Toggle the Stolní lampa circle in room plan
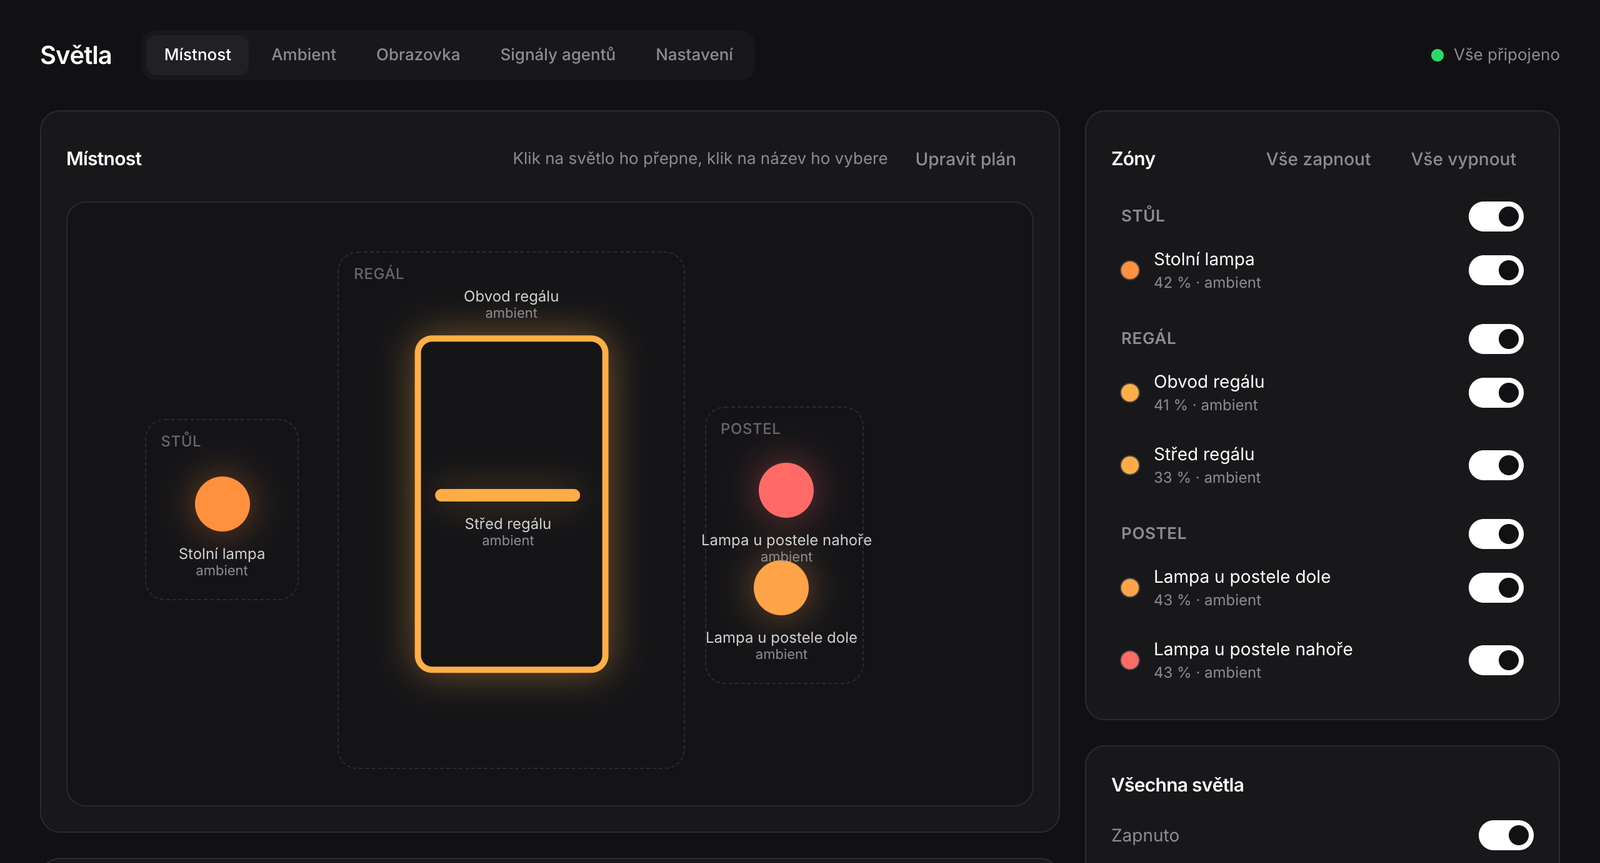 222,504
